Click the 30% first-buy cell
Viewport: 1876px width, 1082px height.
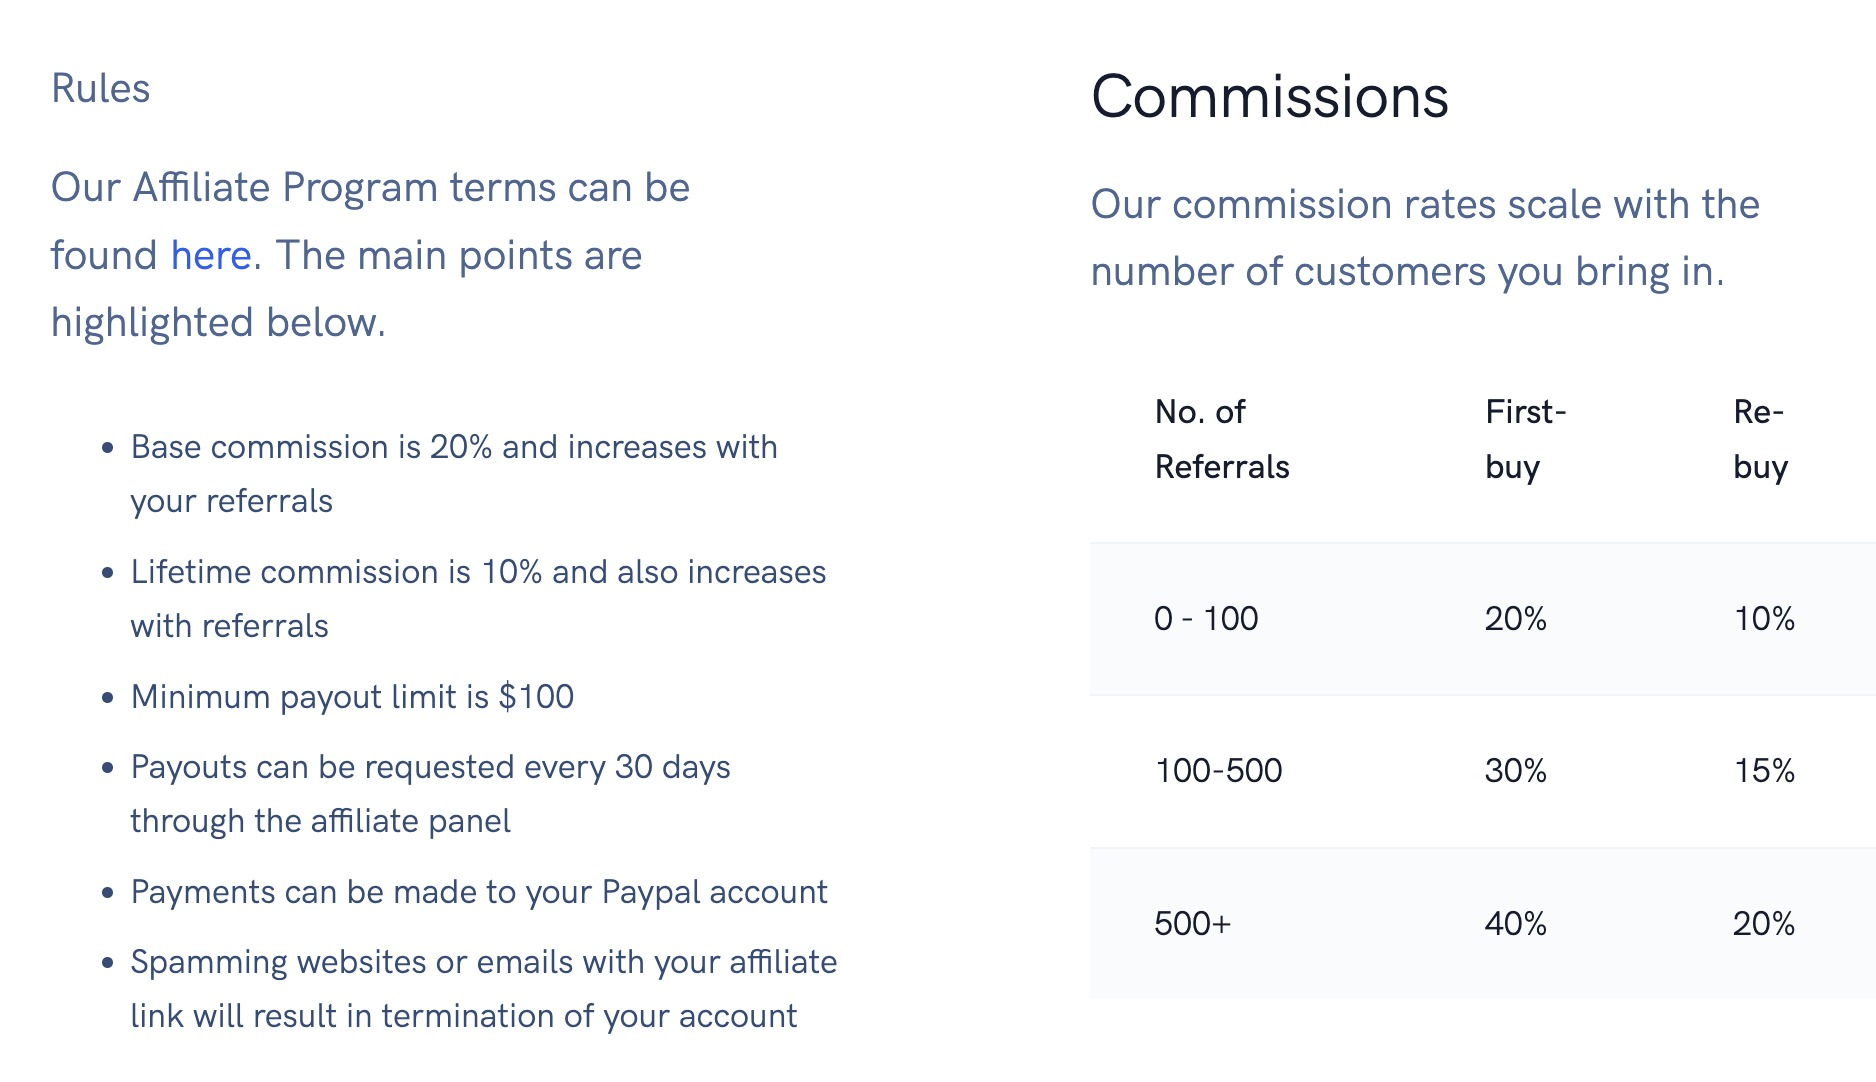pos(1515,771)
